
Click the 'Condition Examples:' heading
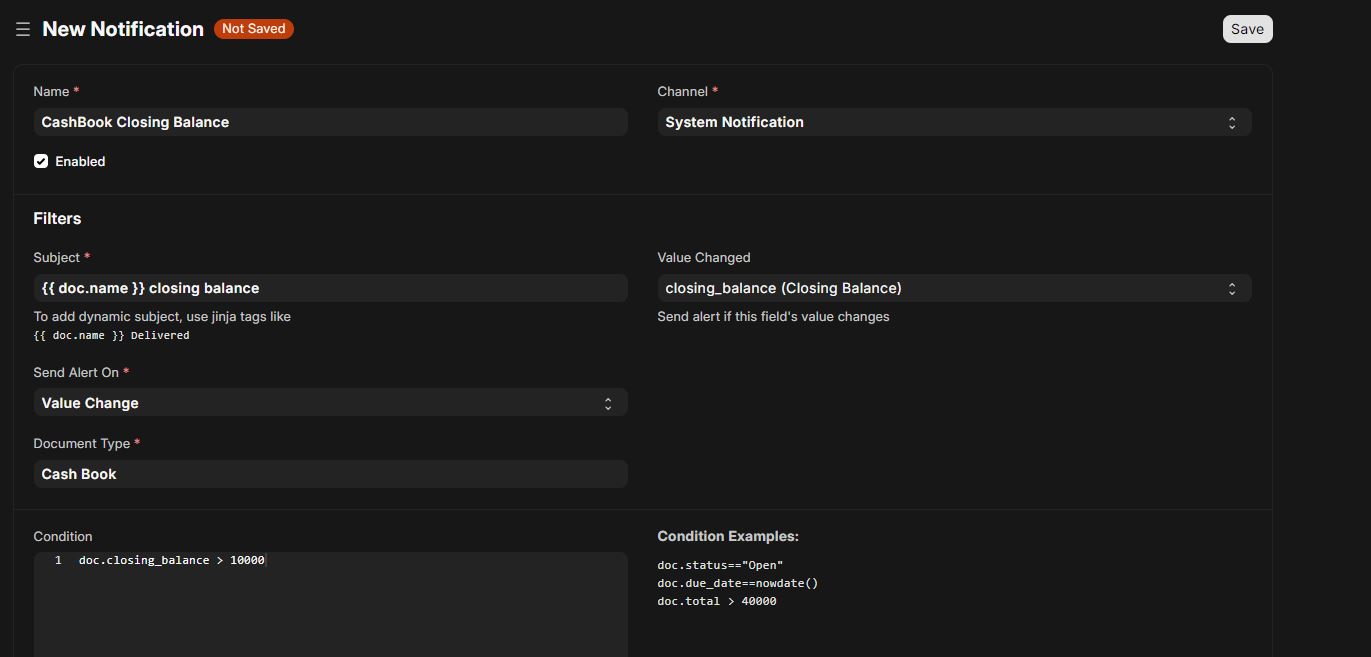pos(728,536)
